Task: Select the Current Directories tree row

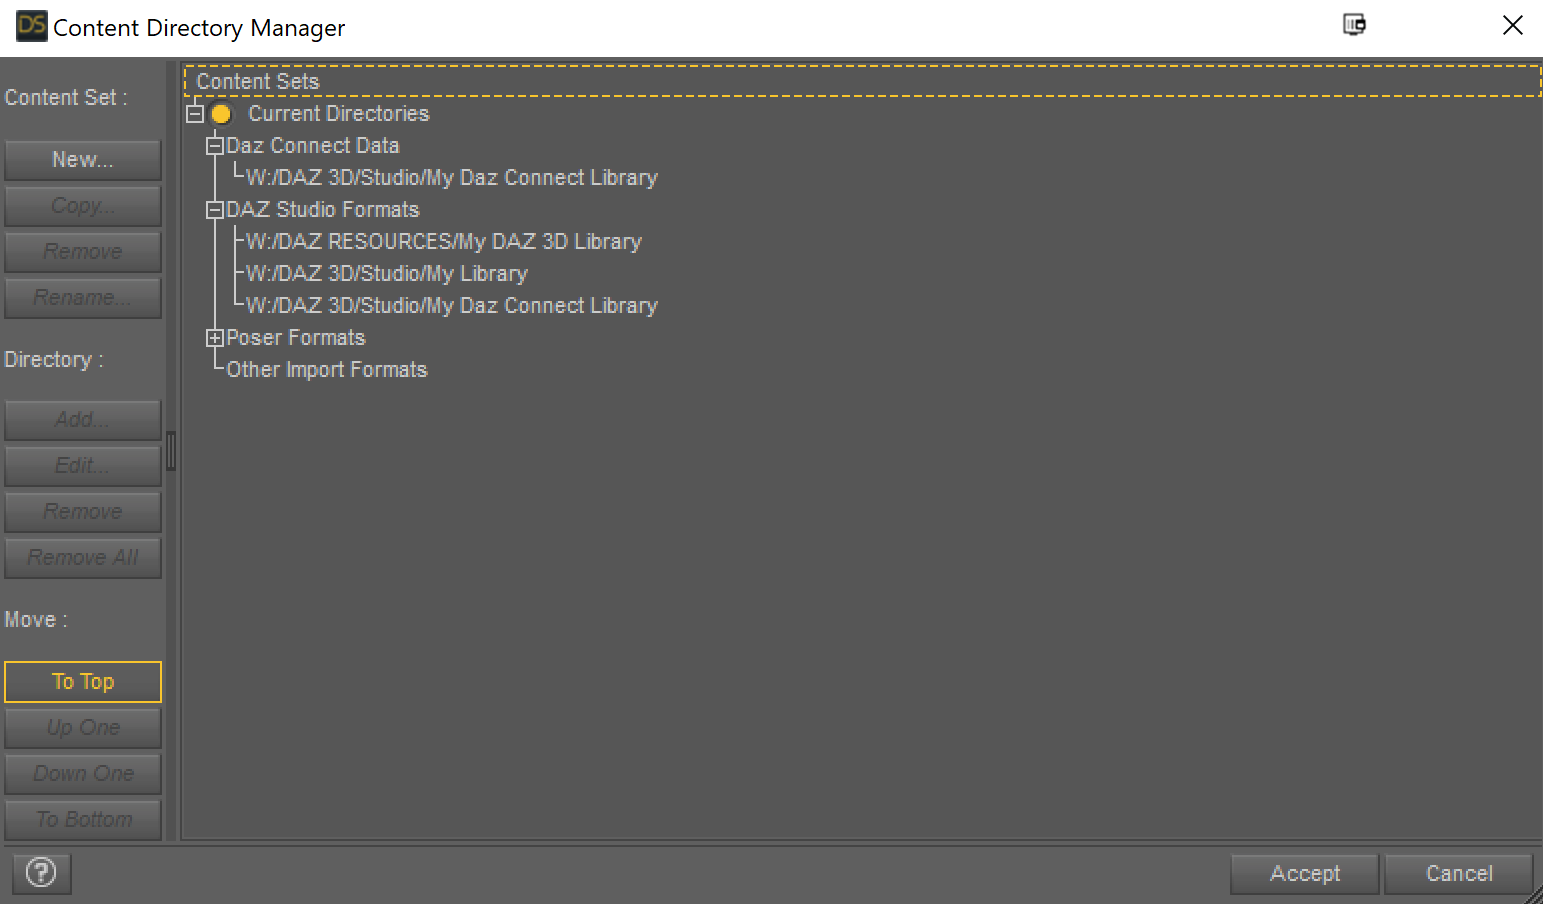Action: [x=339, y=114]
